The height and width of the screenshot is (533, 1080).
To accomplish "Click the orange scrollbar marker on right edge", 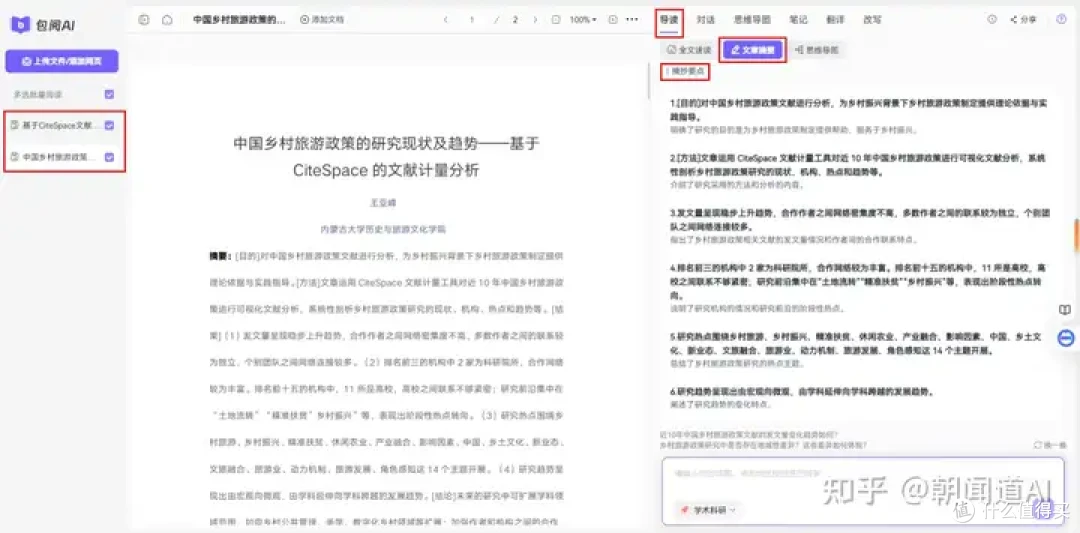I will click(1077, 236).
